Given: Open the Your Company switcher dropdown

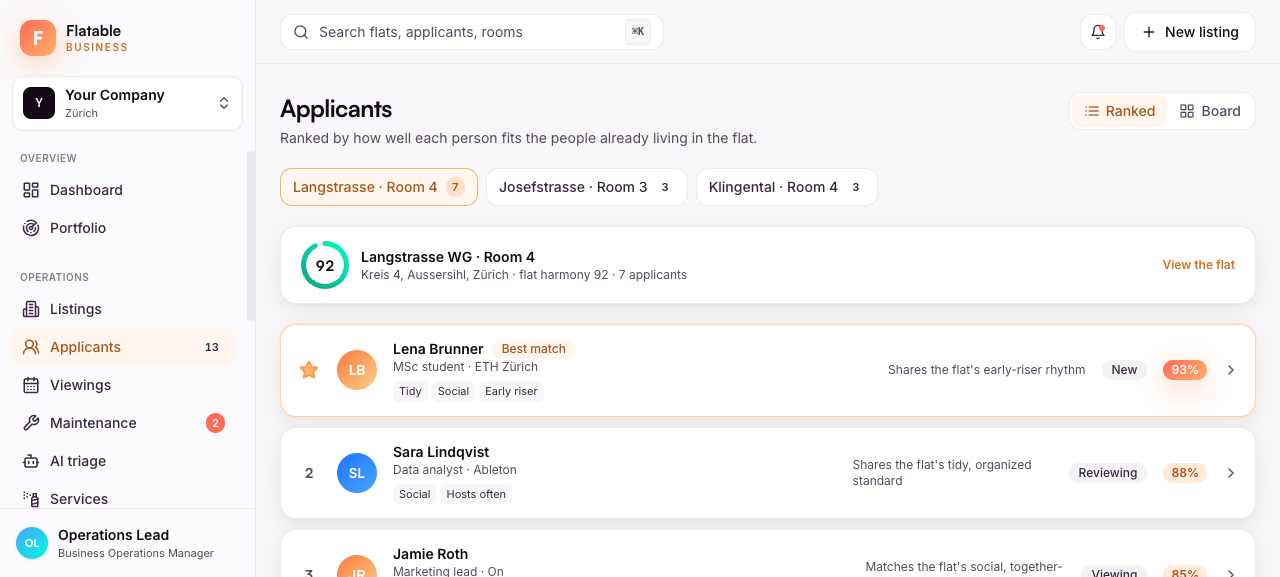Looking at the screenshot, I should pos(127,103).
